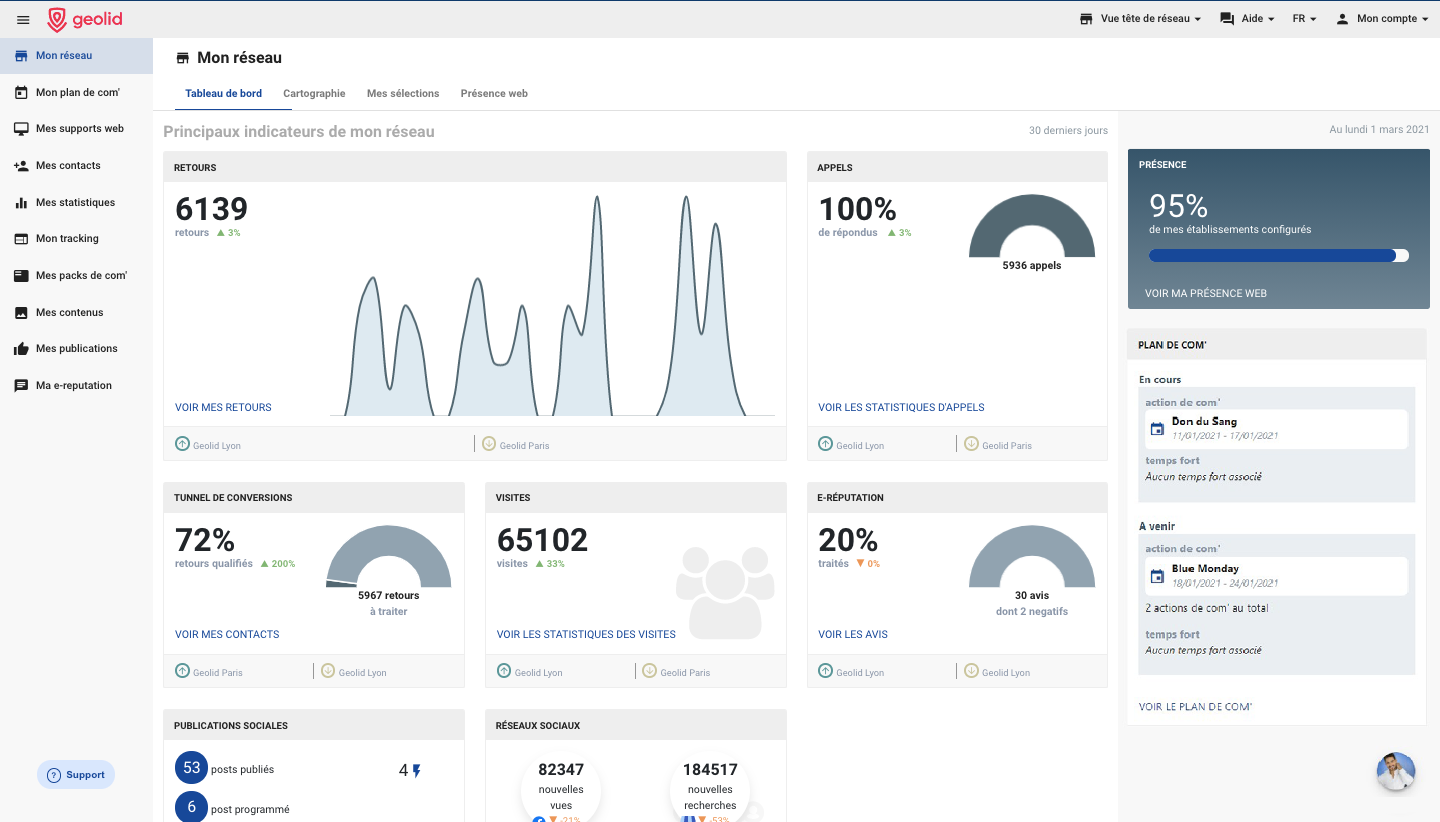The width and height of the screenshot is (1440, 822).
Task: Click VOIR MES RETOURS link
Action: [223, 407]
